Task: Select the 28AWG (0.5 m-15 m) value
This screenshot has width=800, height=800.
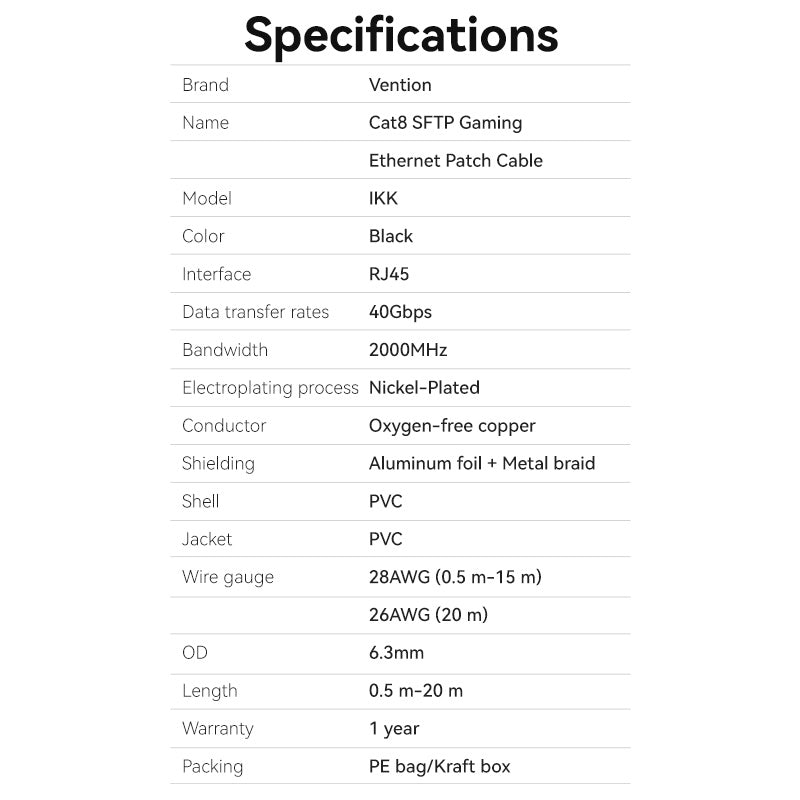Action: click(x=455, y=577)
